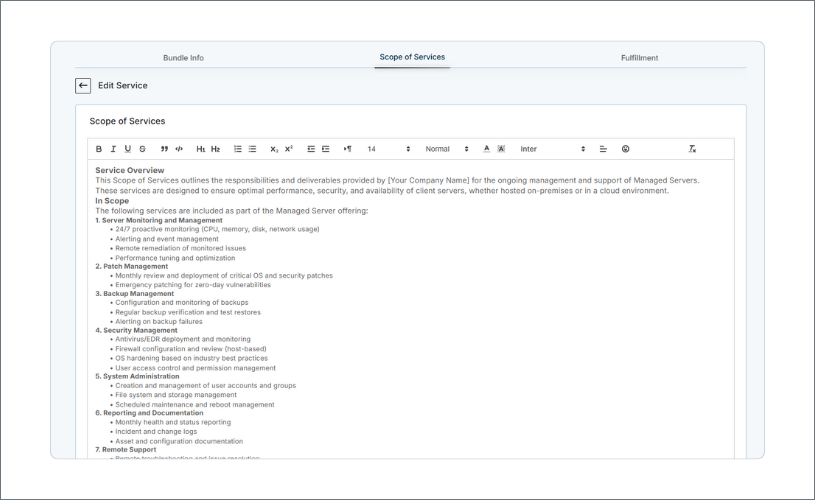
Task: Click the 'Edit Service' page title
Action: click(x=123, y=86)
